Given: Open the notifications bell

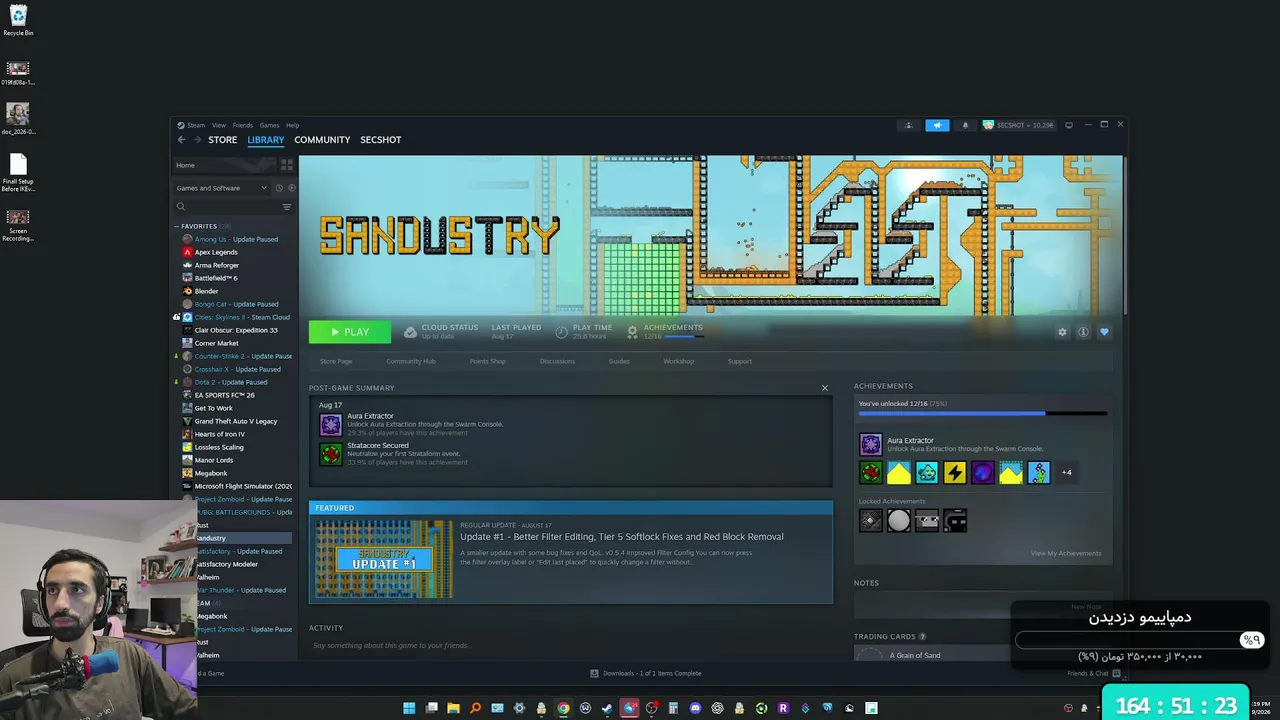Looking at the screenshot, I should click(965, 125).
